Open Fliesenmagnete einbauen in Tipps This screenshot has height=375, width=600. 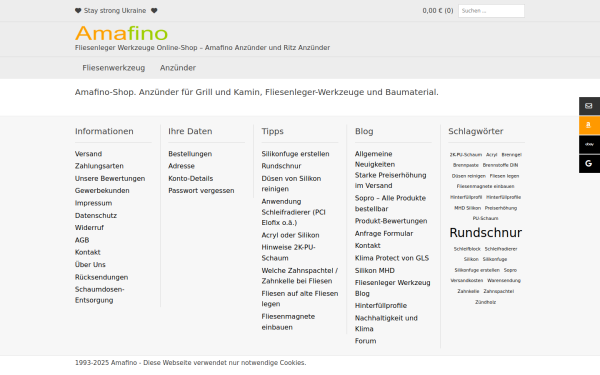288,322
